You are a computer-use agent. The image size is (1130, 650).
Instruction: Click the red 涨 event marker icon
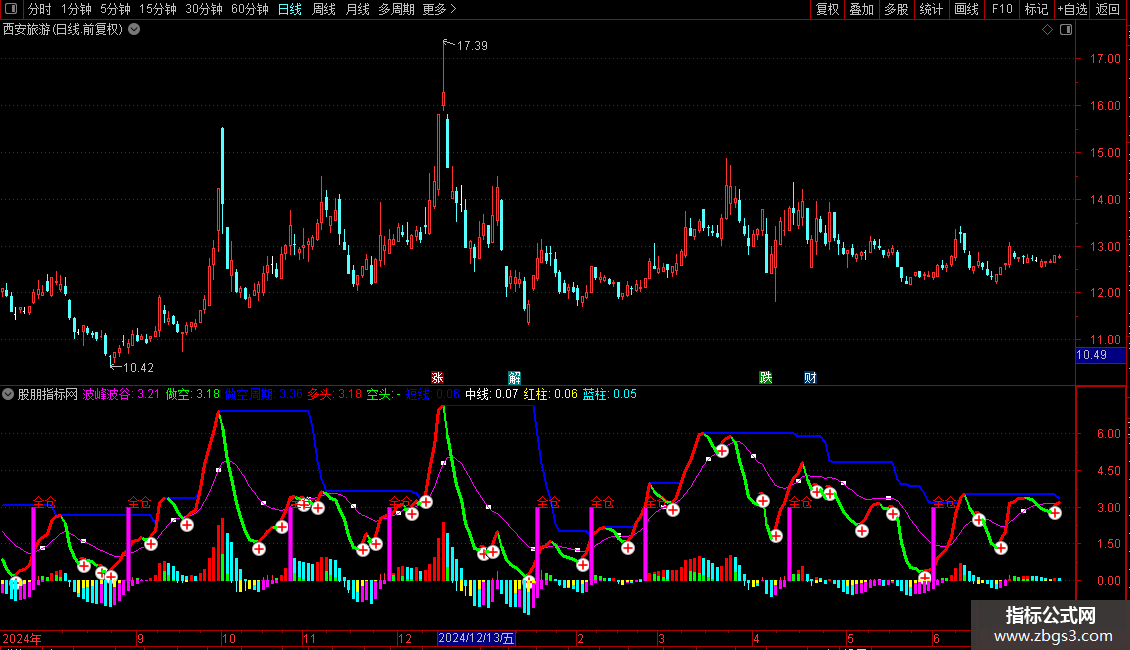437,378
